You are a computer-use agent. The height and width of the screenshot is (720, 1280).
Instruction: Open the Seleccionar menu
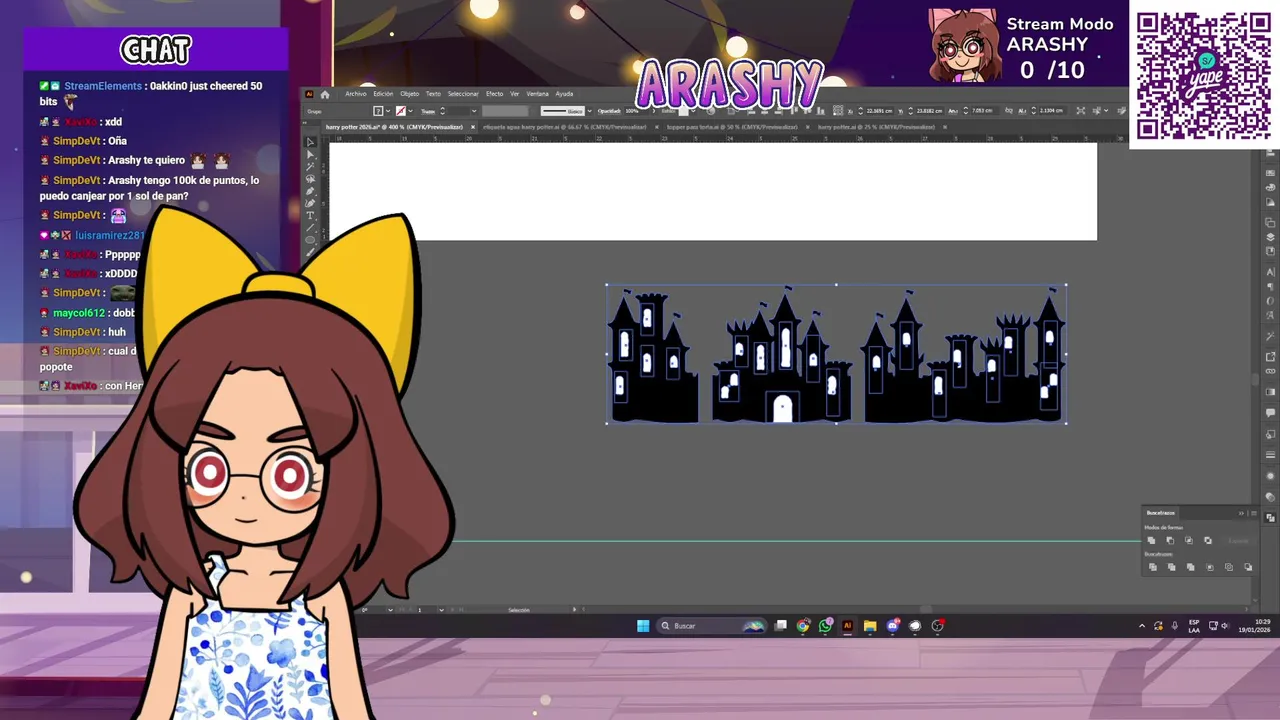click(x=463, y=94)
